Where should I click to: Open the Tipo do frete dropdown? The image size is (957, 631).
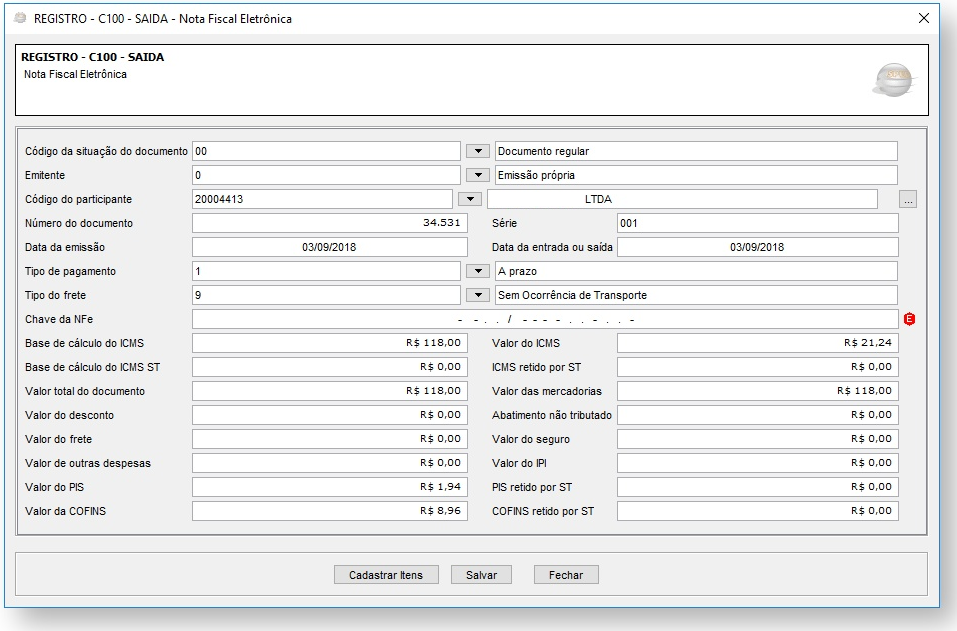pyautogui.click(x=477, y=296)
